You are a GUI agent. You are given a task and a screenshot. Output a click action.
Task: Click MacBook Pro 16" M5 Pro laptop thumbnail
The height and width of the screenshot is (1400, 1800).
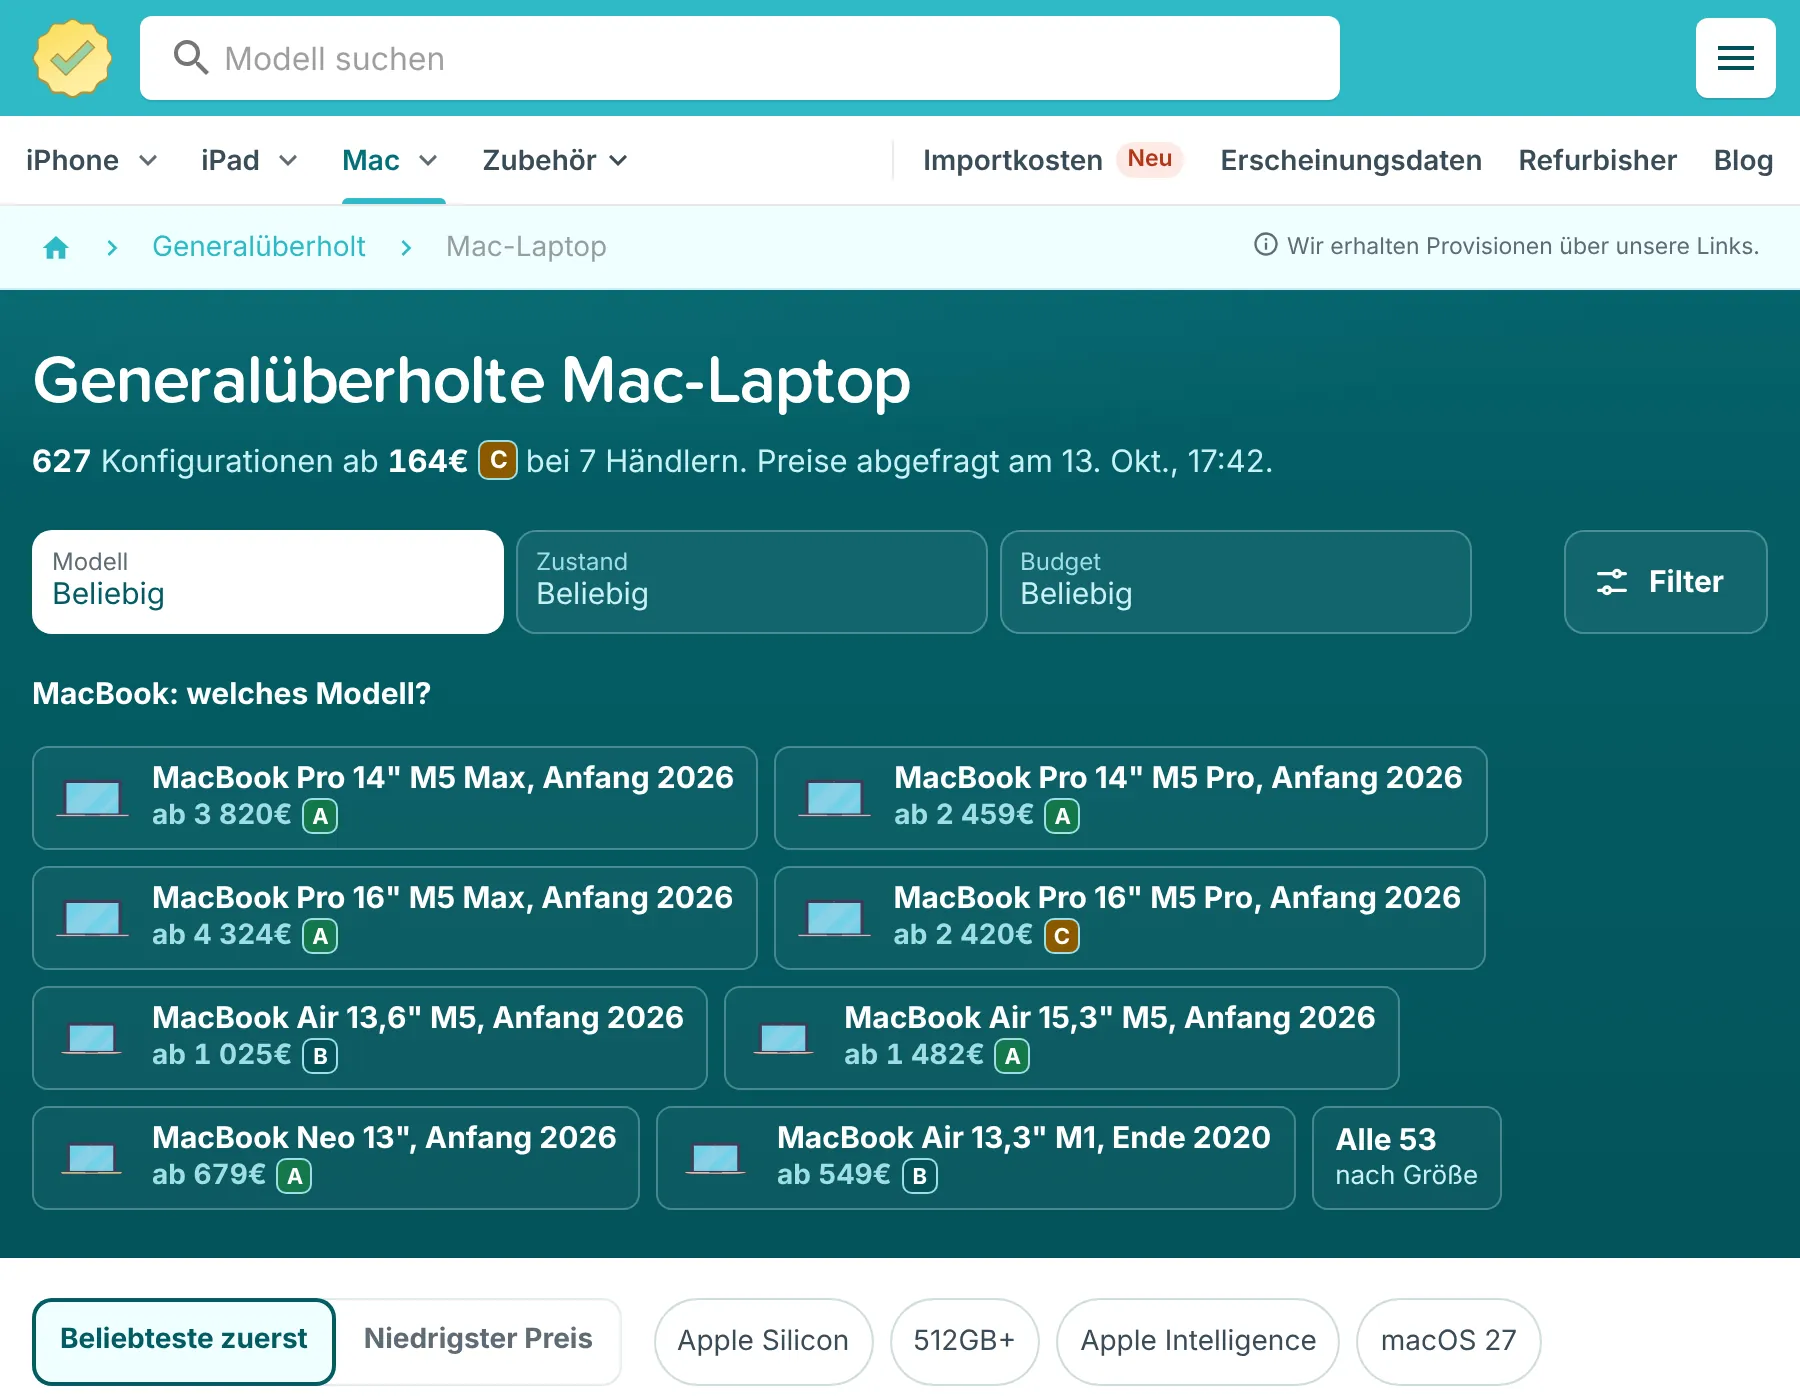(834, 919)
